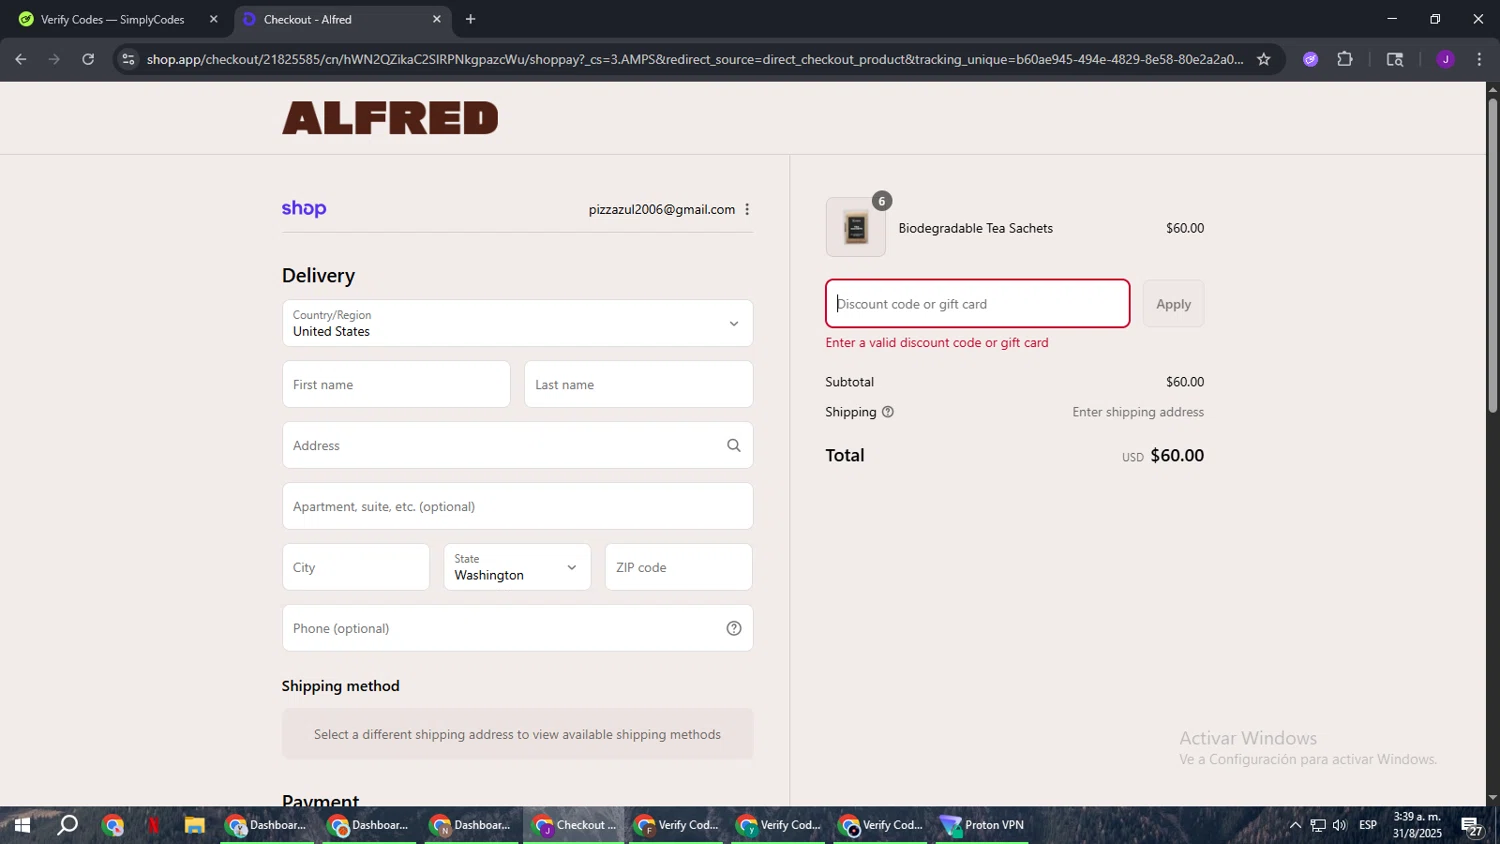Select the 'Enter shipping address' text
This screenshot has height=844, width=1500.
click(x=1138, y=412)
